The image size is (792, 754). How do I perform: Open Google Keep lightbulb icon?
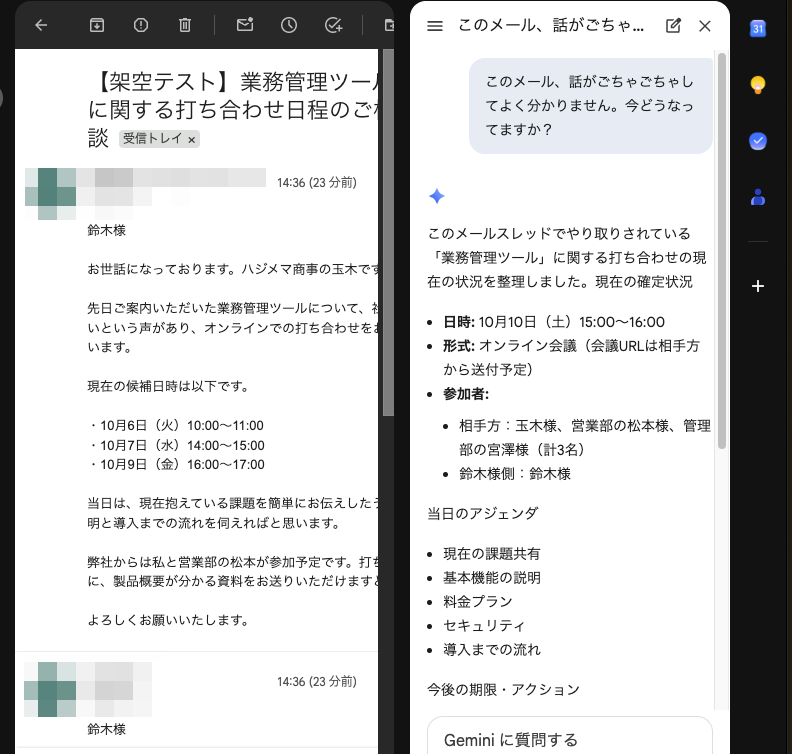[x=758, y=85]
